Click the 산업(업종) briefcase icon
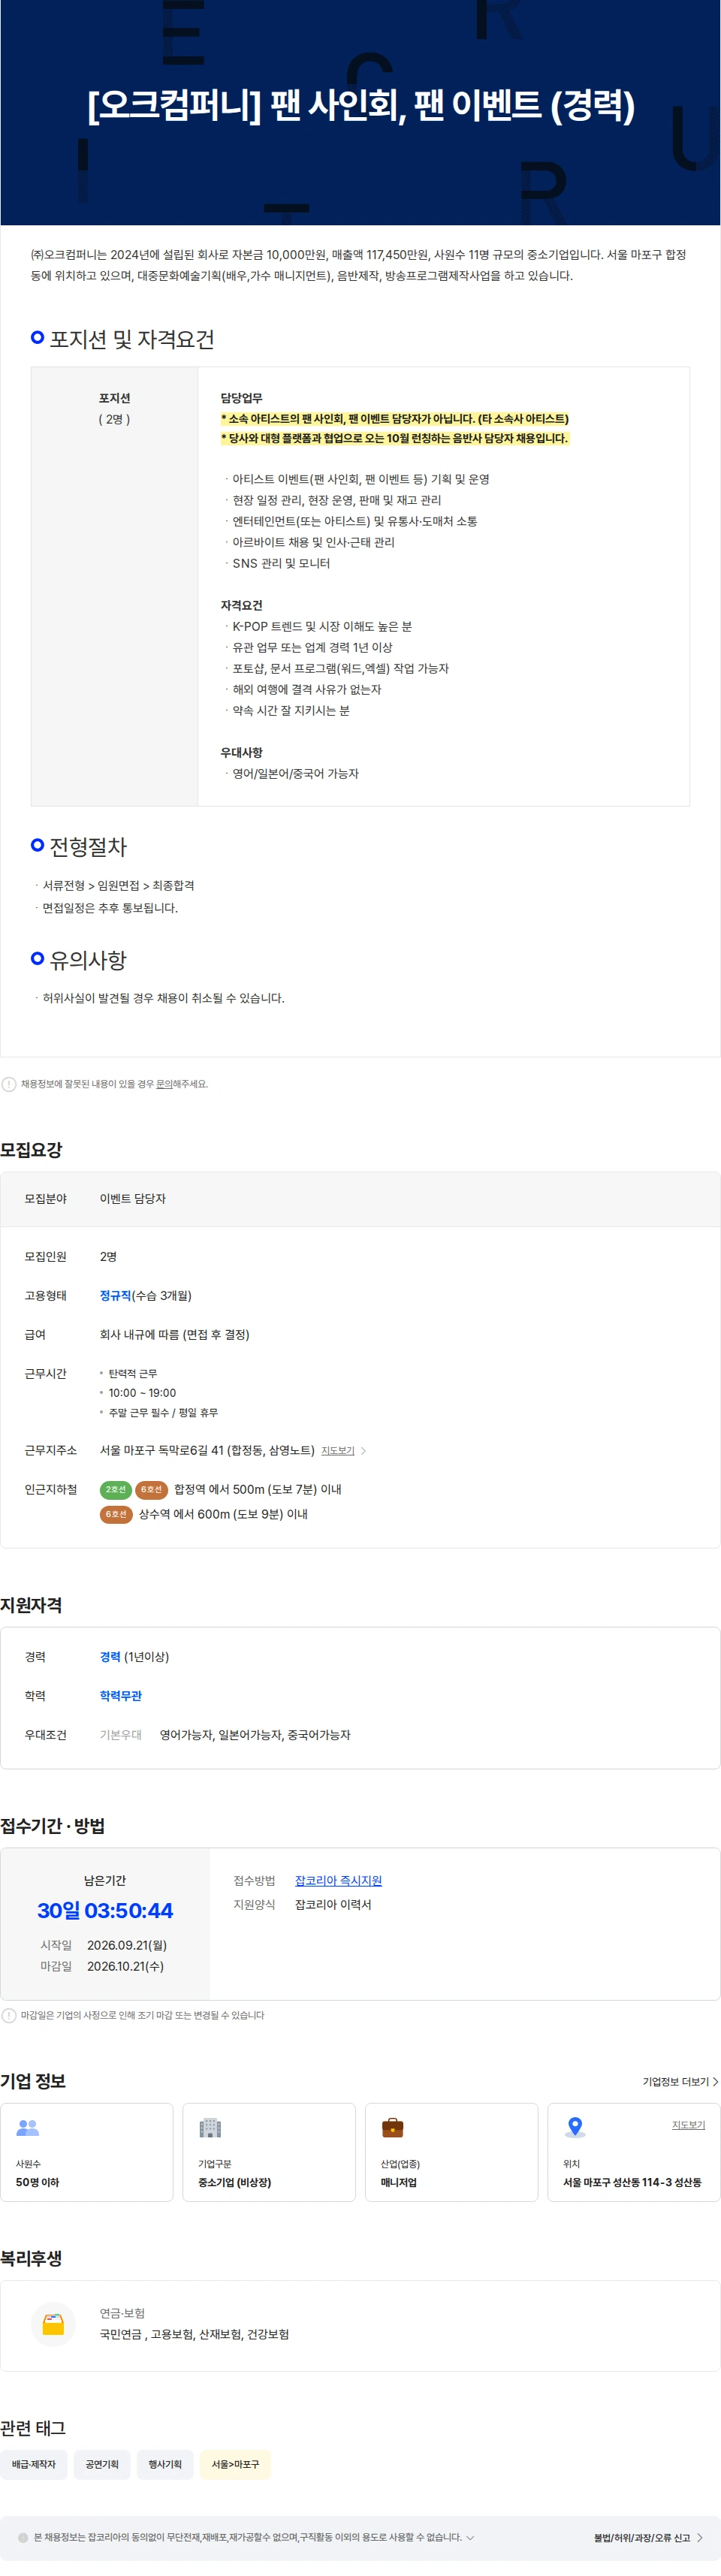 393,2128
